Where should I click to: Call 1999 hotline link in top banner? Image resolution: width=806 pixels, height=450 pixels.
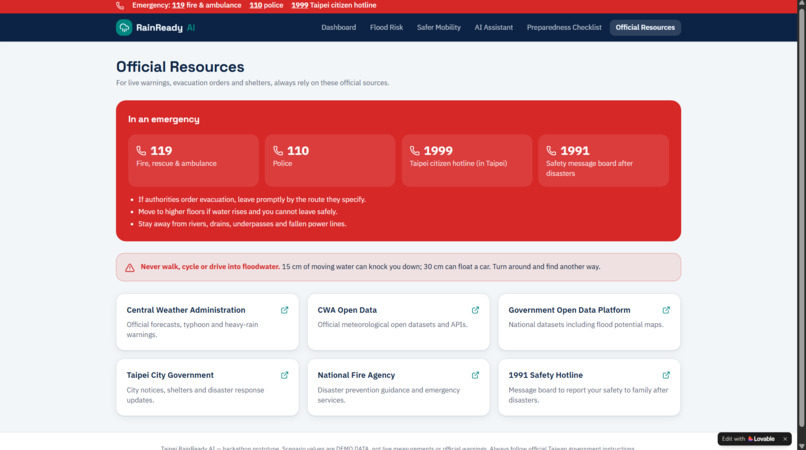click(300, 5)
